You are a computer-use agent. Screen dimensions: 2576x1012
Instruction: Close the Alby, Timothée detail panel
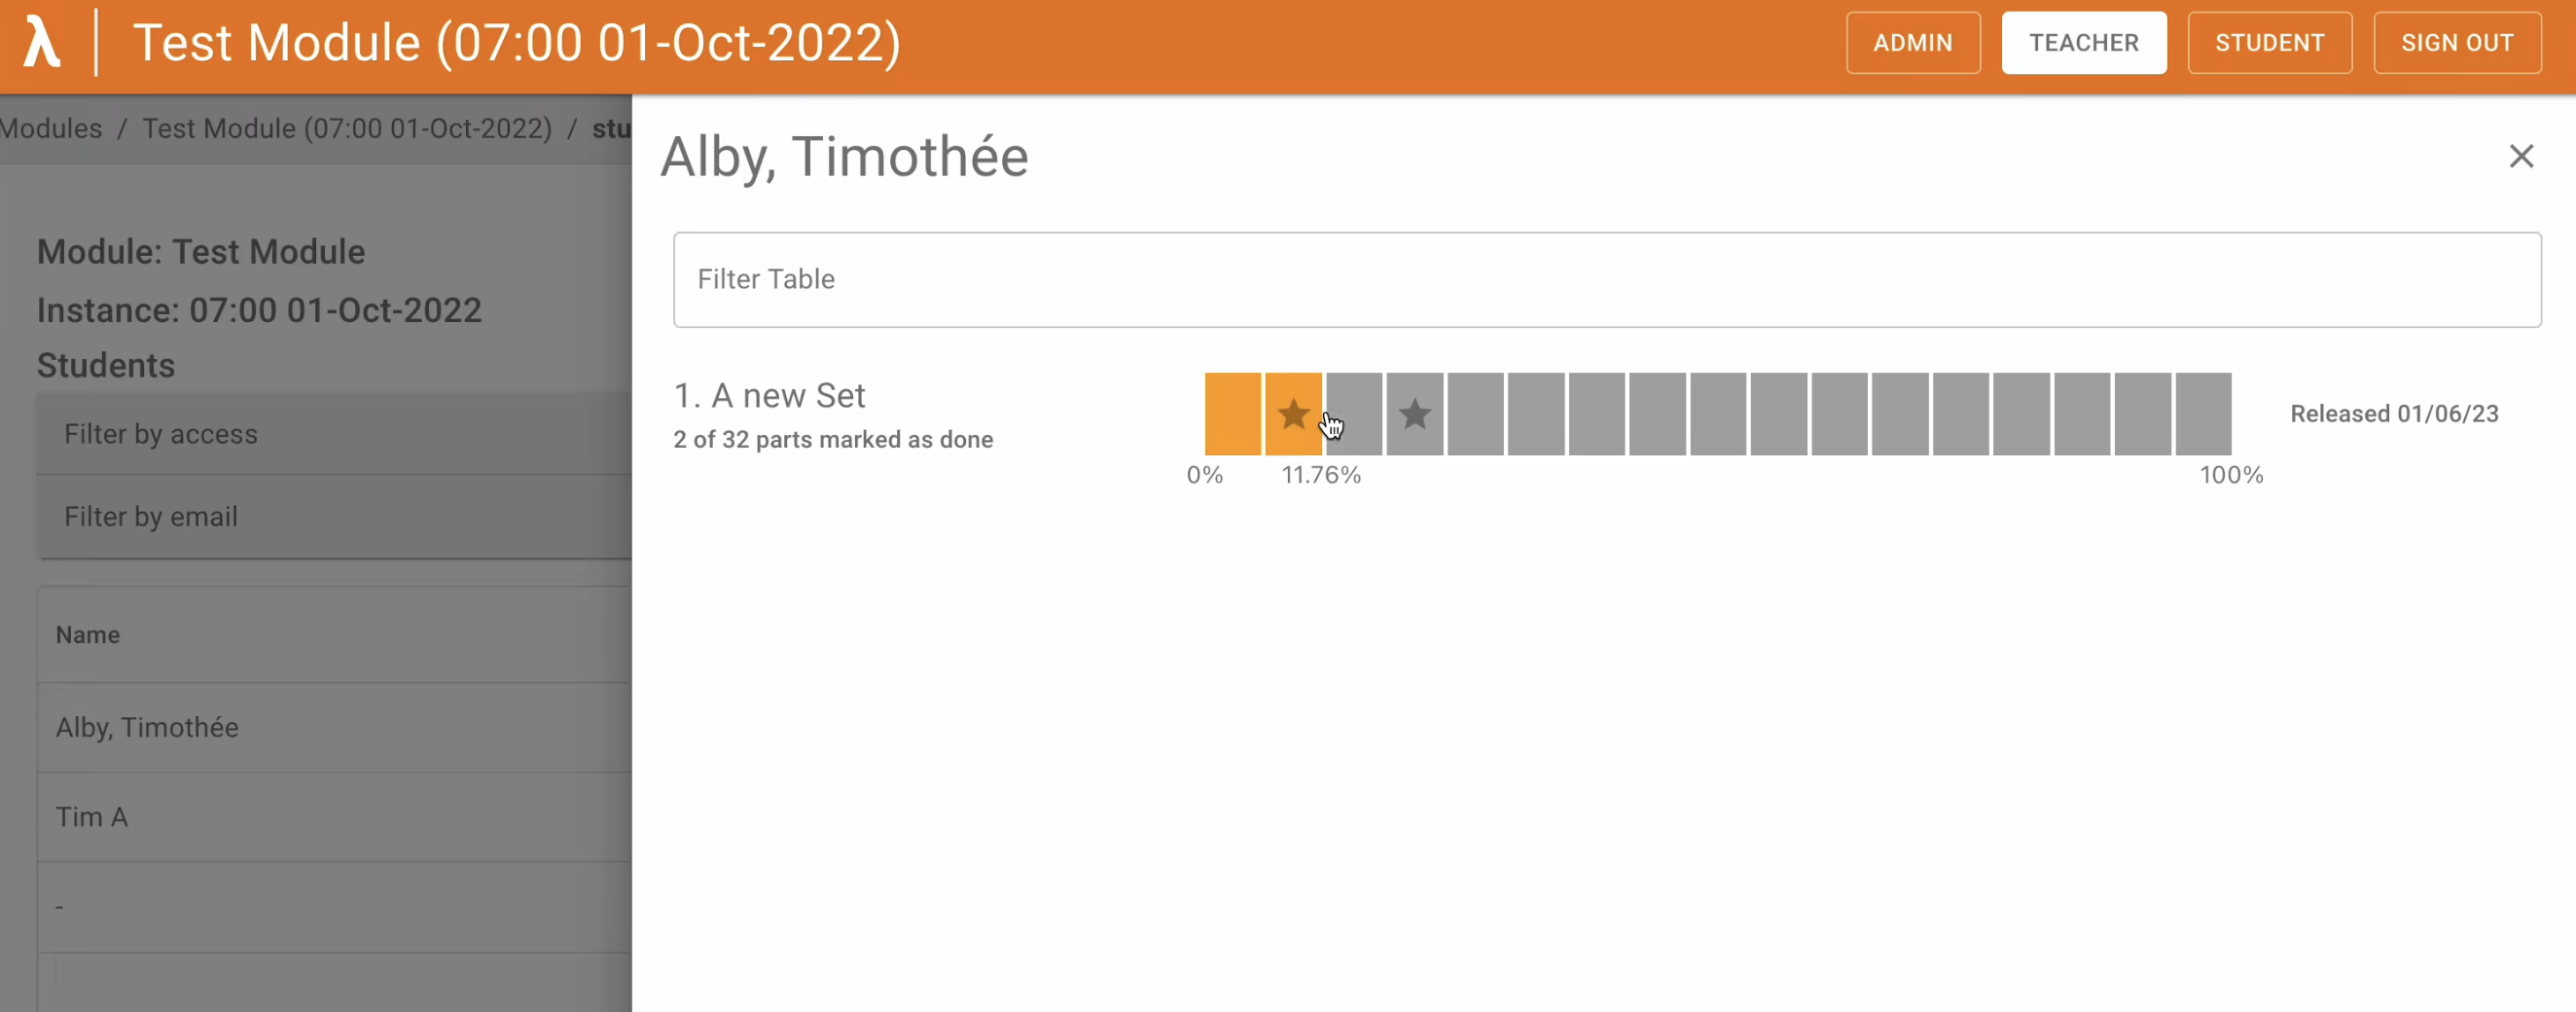pos(2522,156)
